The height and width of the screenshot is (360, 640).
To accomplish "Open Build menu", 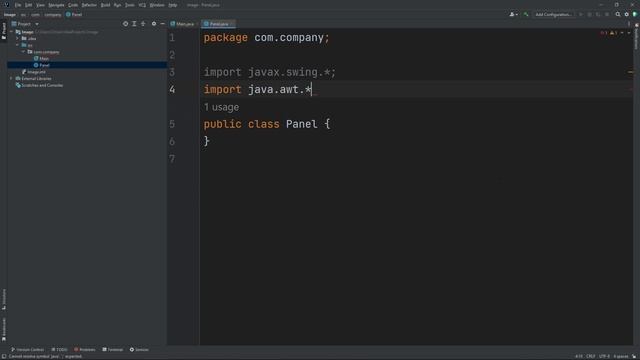I will point(105,5).
